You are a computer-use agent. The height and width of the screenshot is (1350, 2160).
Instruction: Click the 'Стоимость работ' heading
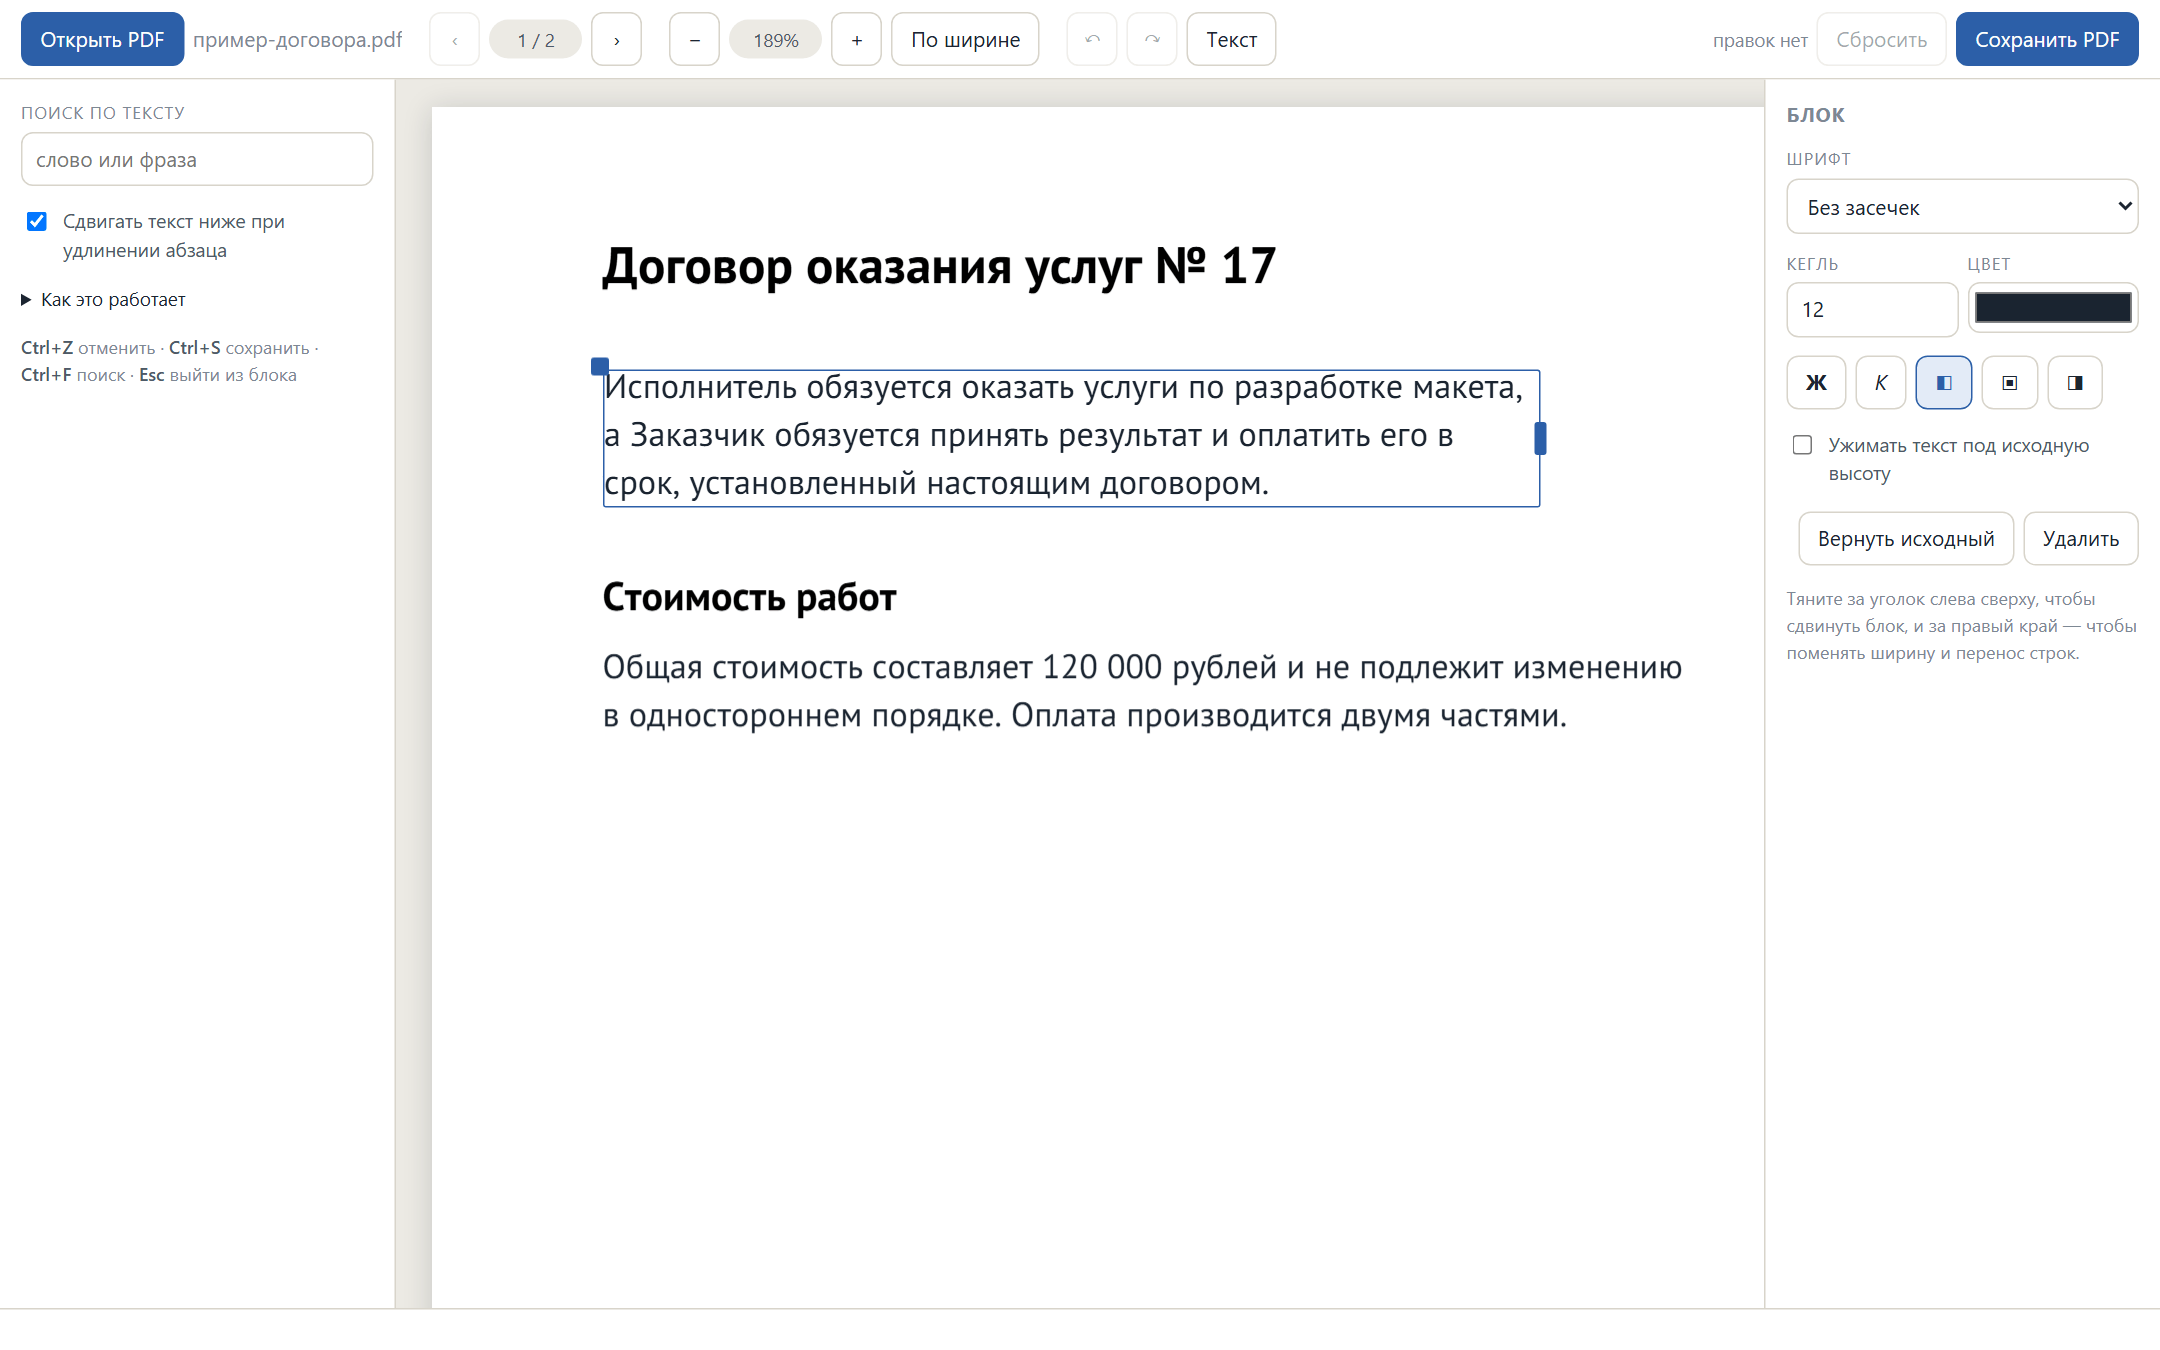(749, 597)
